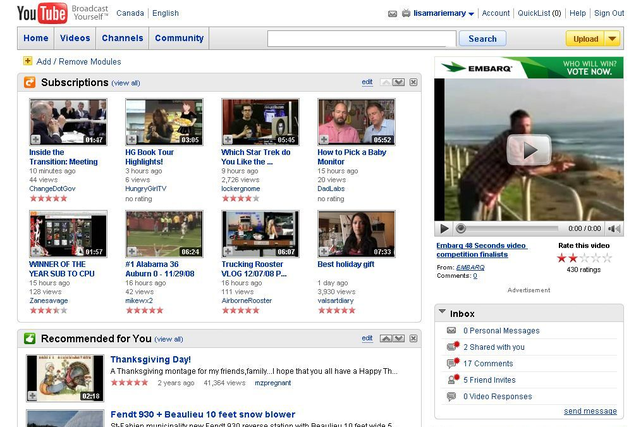Click the Upload button
This screenshot has width=636, height=427.
(585, 39)
